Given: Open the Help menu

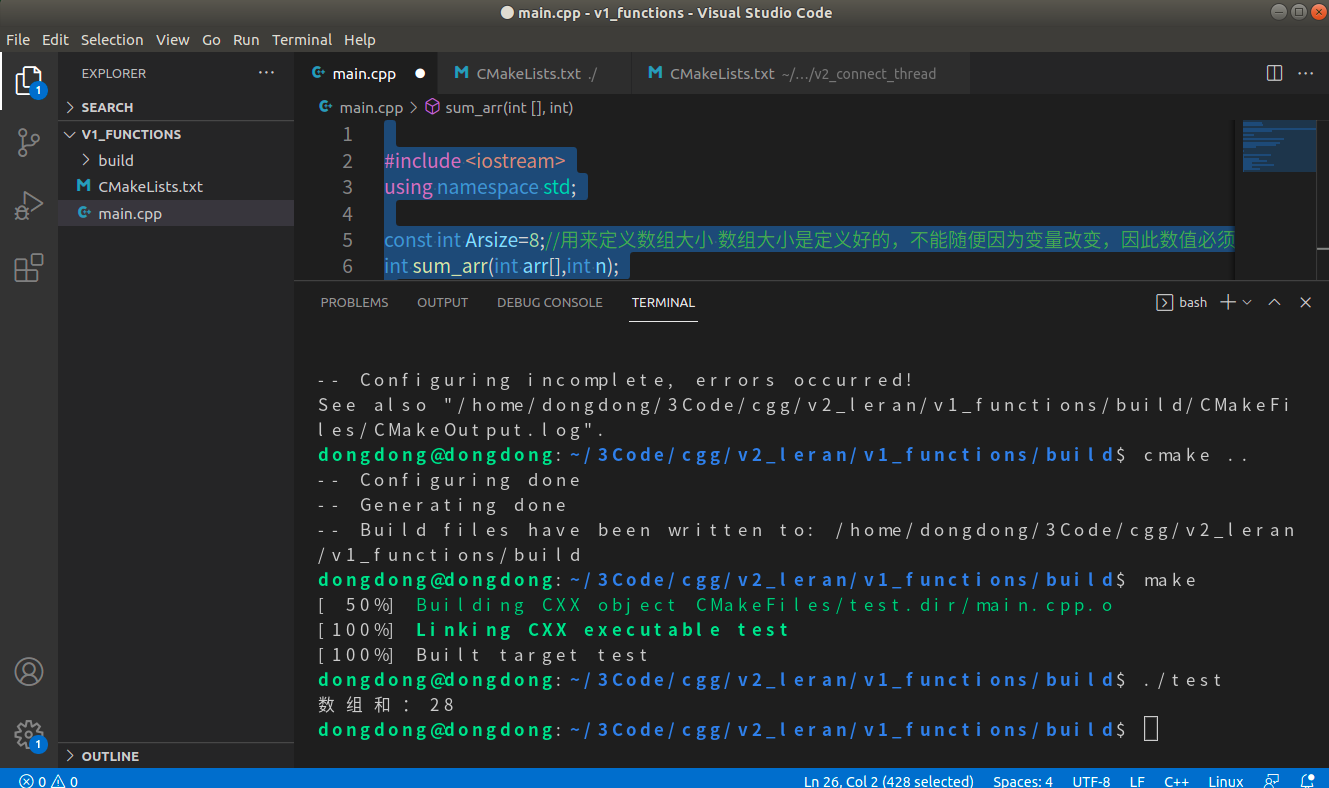Looking at the screenshot, I should [x=360, y=40].
